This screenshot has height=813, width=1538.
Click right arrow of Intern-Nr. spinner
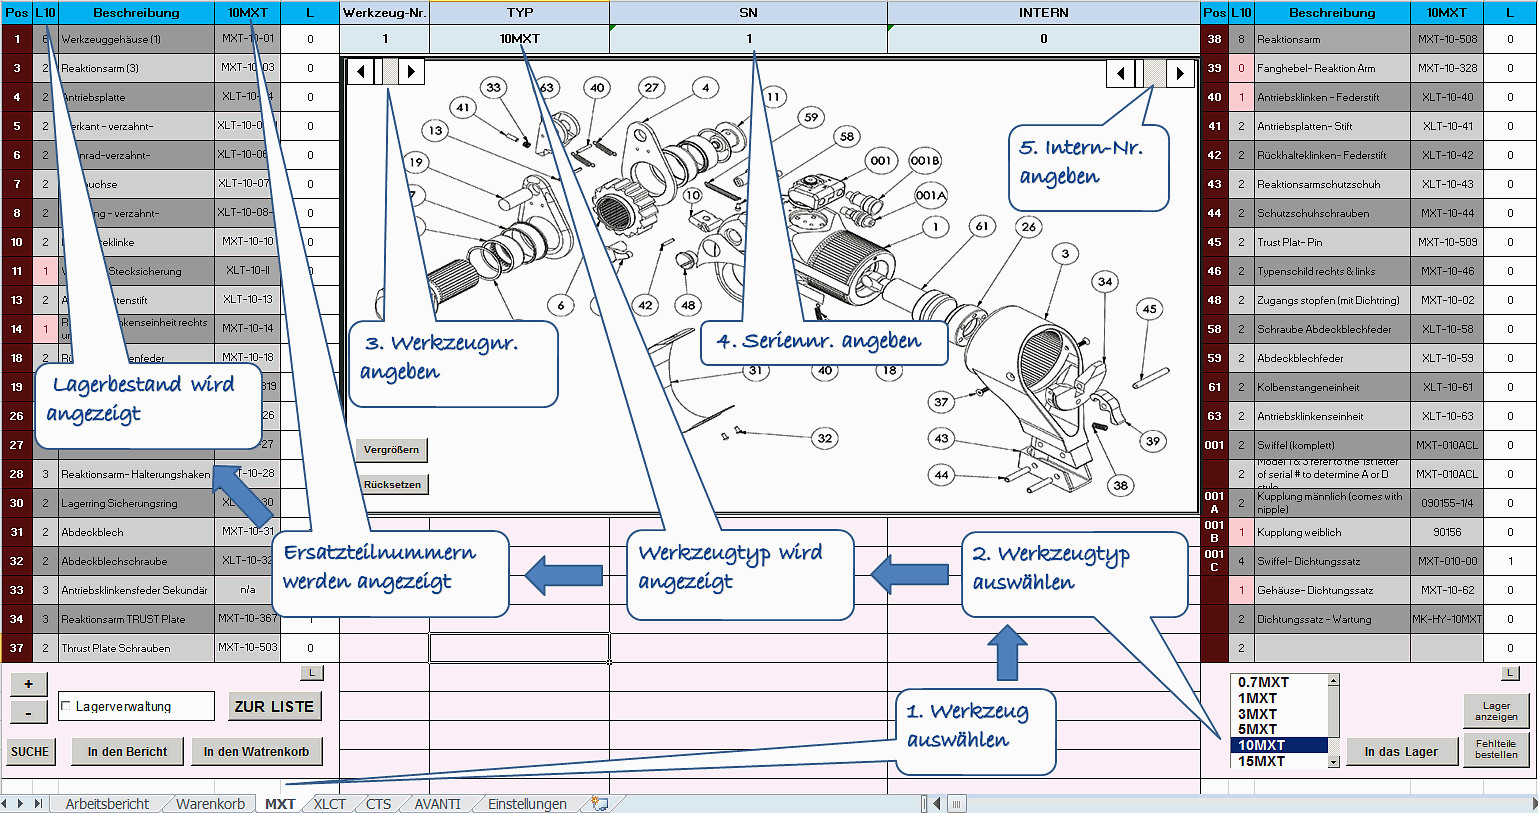(x=1180, y=73)
